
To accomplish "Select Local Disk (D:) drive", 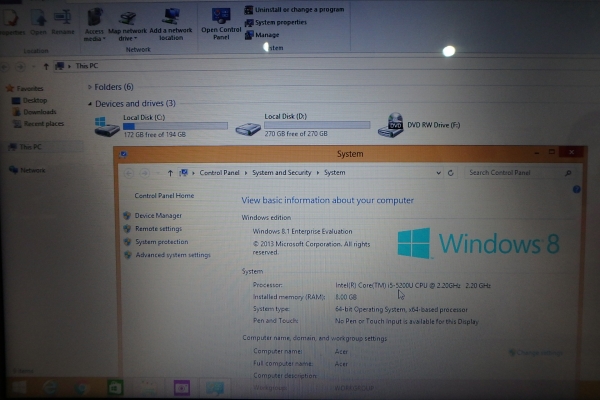I will point(303,125).
